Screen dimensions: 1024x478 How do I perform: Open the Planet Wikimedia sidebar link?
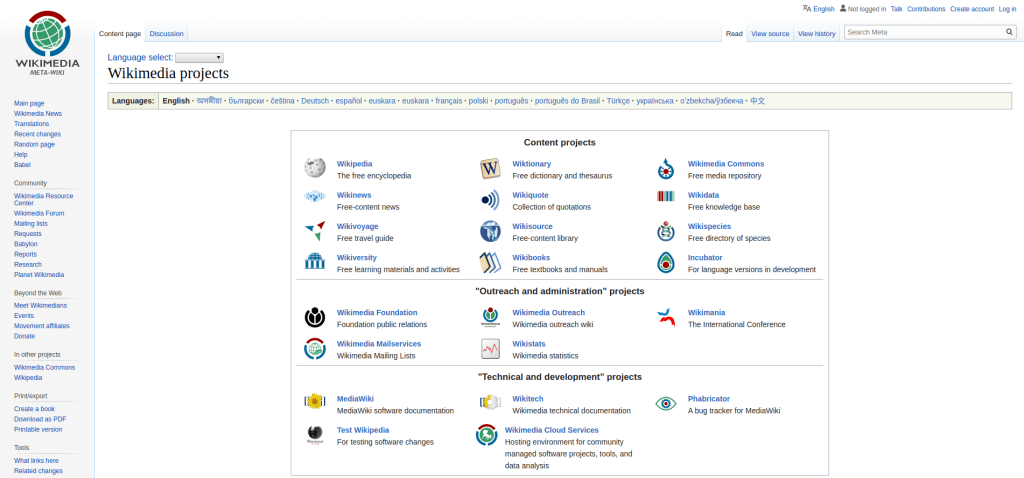(39, 275)
